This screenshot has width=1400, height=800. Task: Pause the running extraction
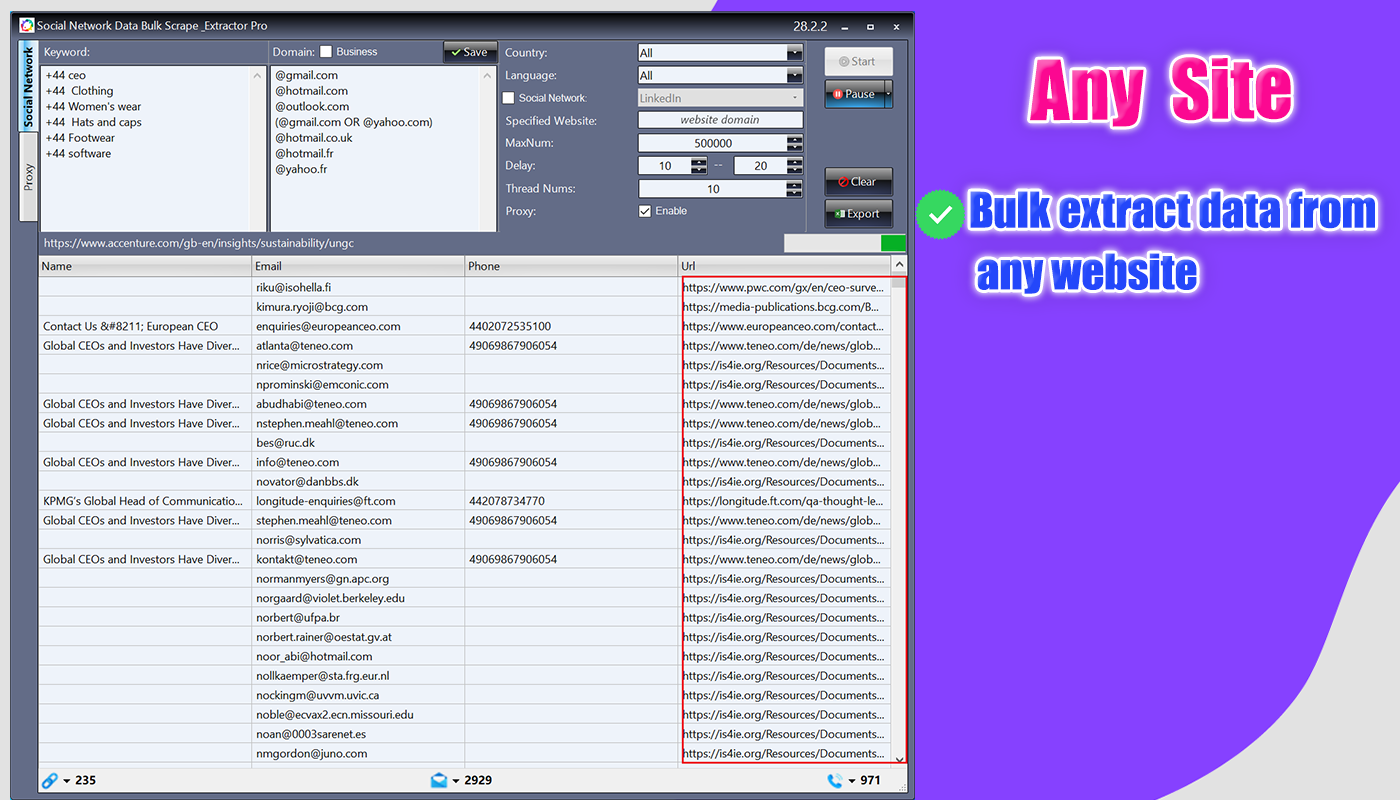point(852,94)
